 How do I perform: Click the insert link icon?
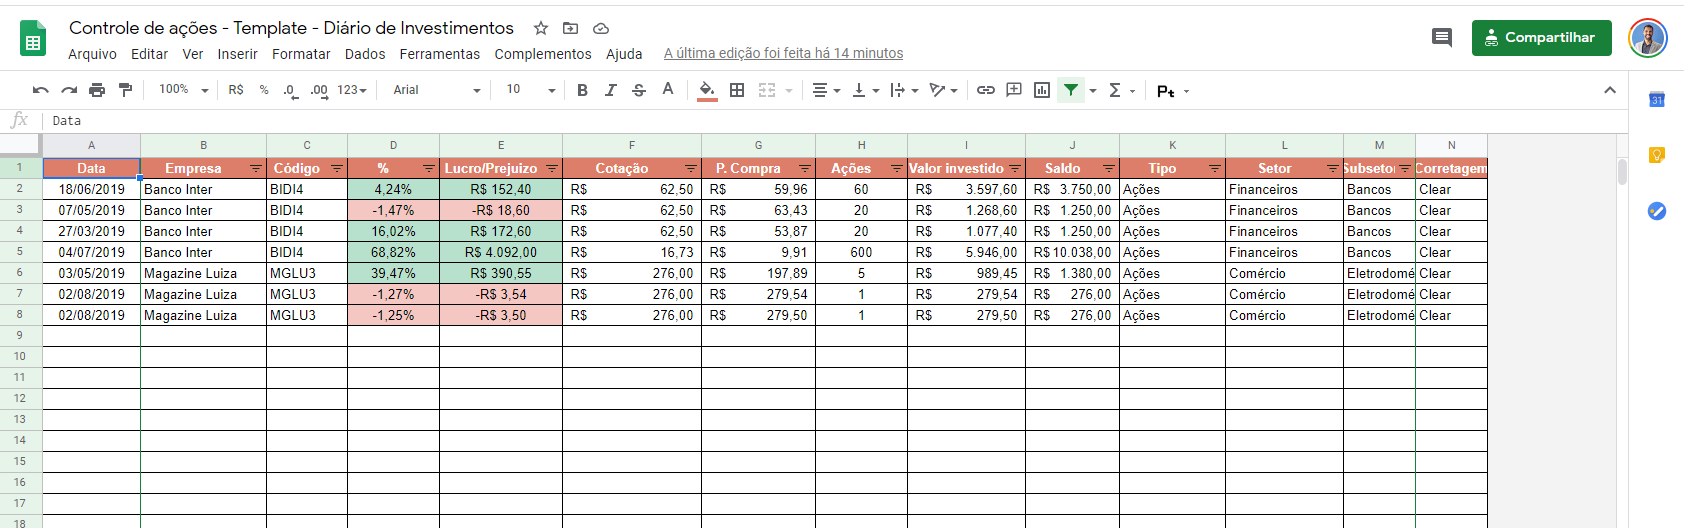(x=986, y=90)
